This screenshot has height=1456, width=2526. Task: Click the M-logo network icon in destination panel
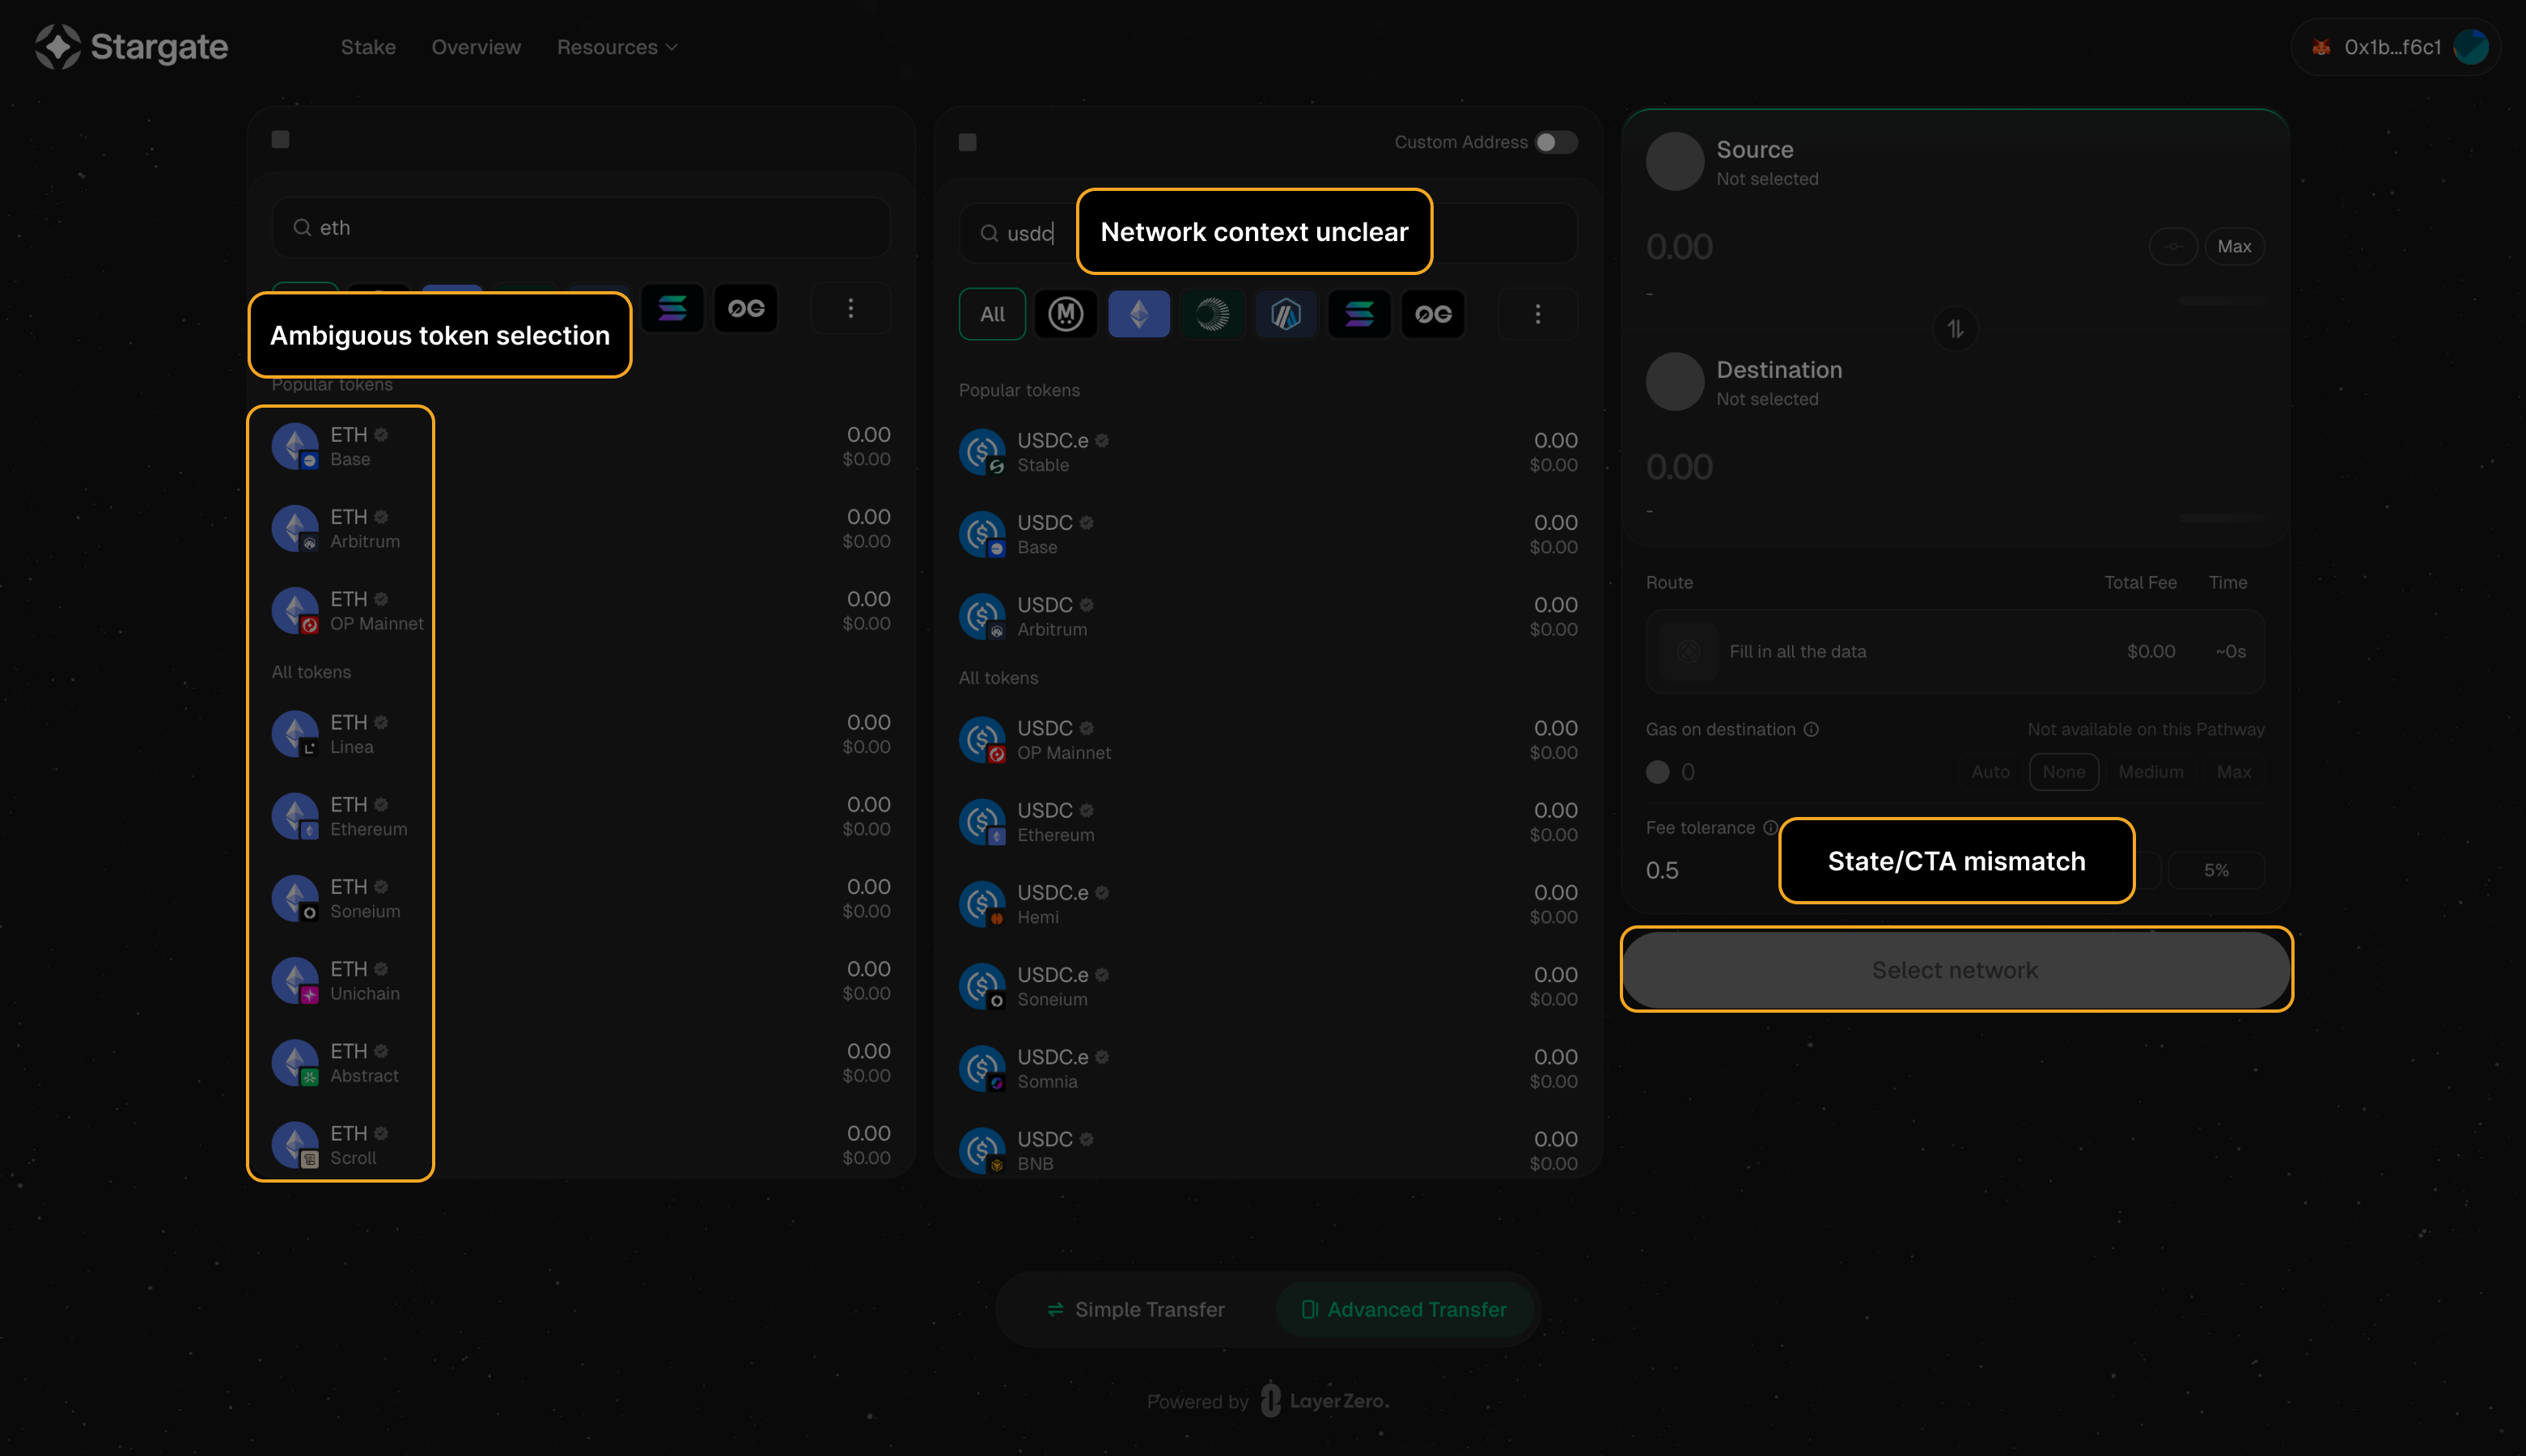1065,314
